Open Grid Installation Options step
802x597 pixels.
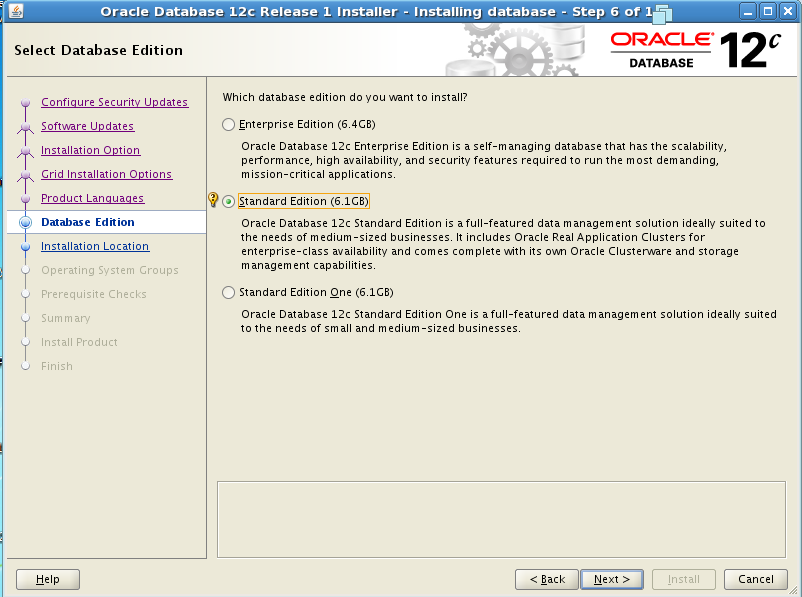(x=106, y=174)
